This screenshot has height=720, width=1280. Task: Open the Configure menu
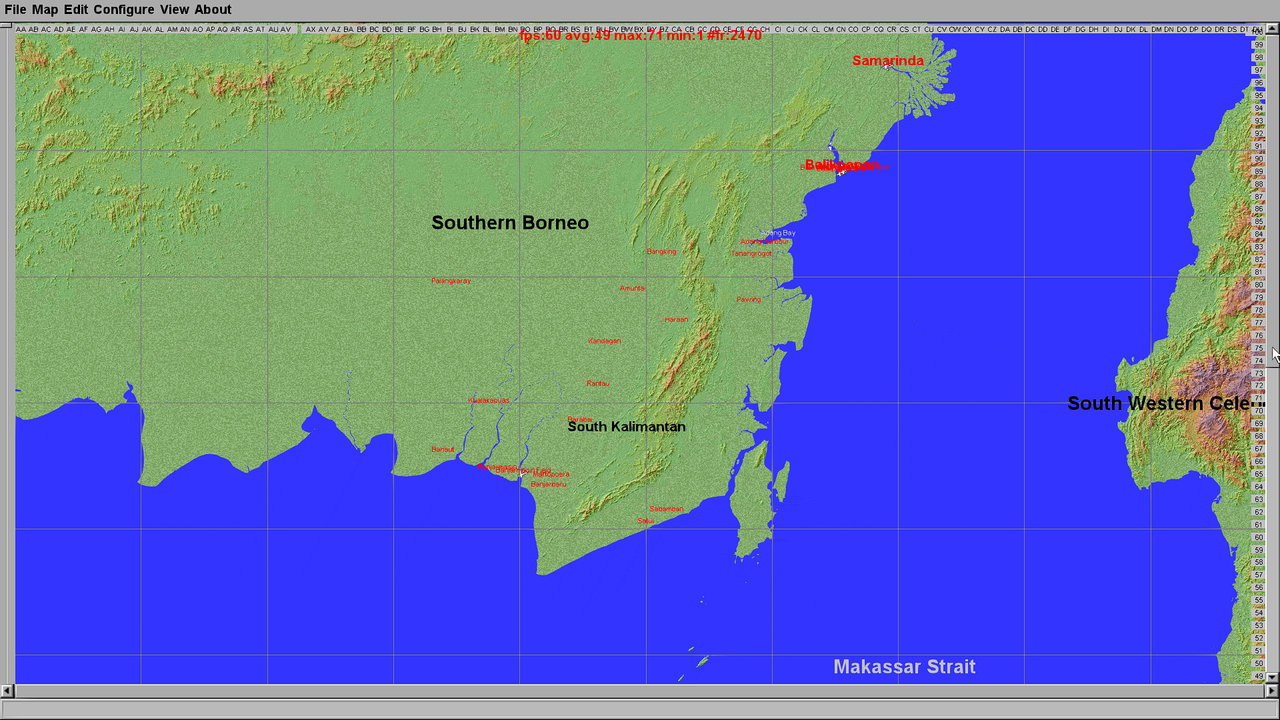(x=124, y=10)
